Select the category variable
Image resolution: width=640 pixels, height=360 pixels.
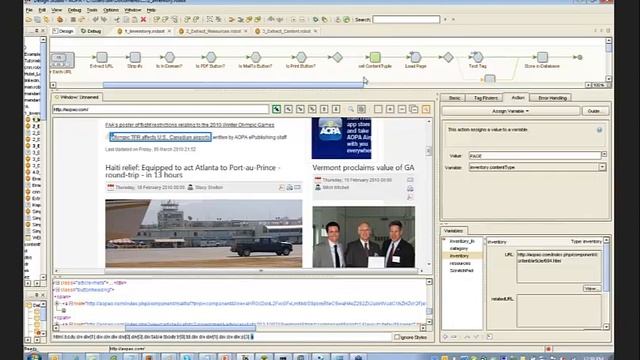459,249
